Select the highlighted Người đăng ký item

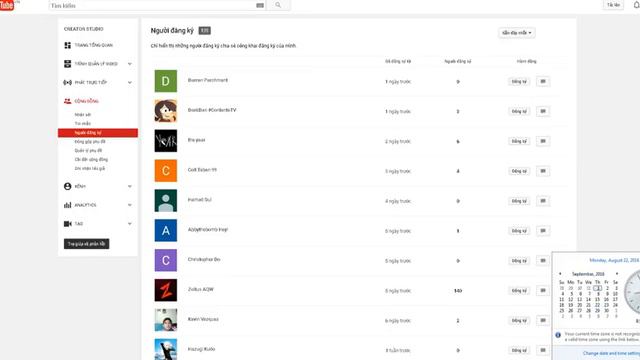98,133
